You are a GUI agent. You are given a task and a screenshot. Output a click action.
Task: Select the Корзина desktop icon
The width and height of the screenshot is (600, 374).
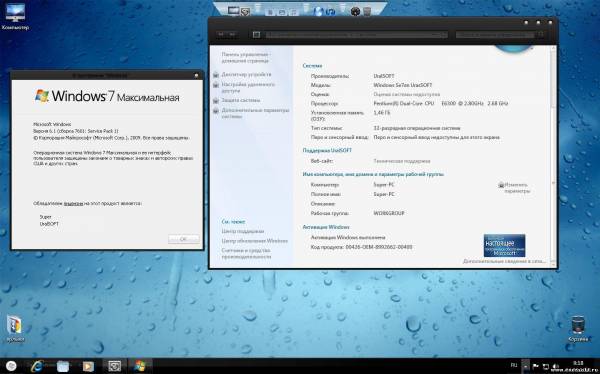point(578,329)
